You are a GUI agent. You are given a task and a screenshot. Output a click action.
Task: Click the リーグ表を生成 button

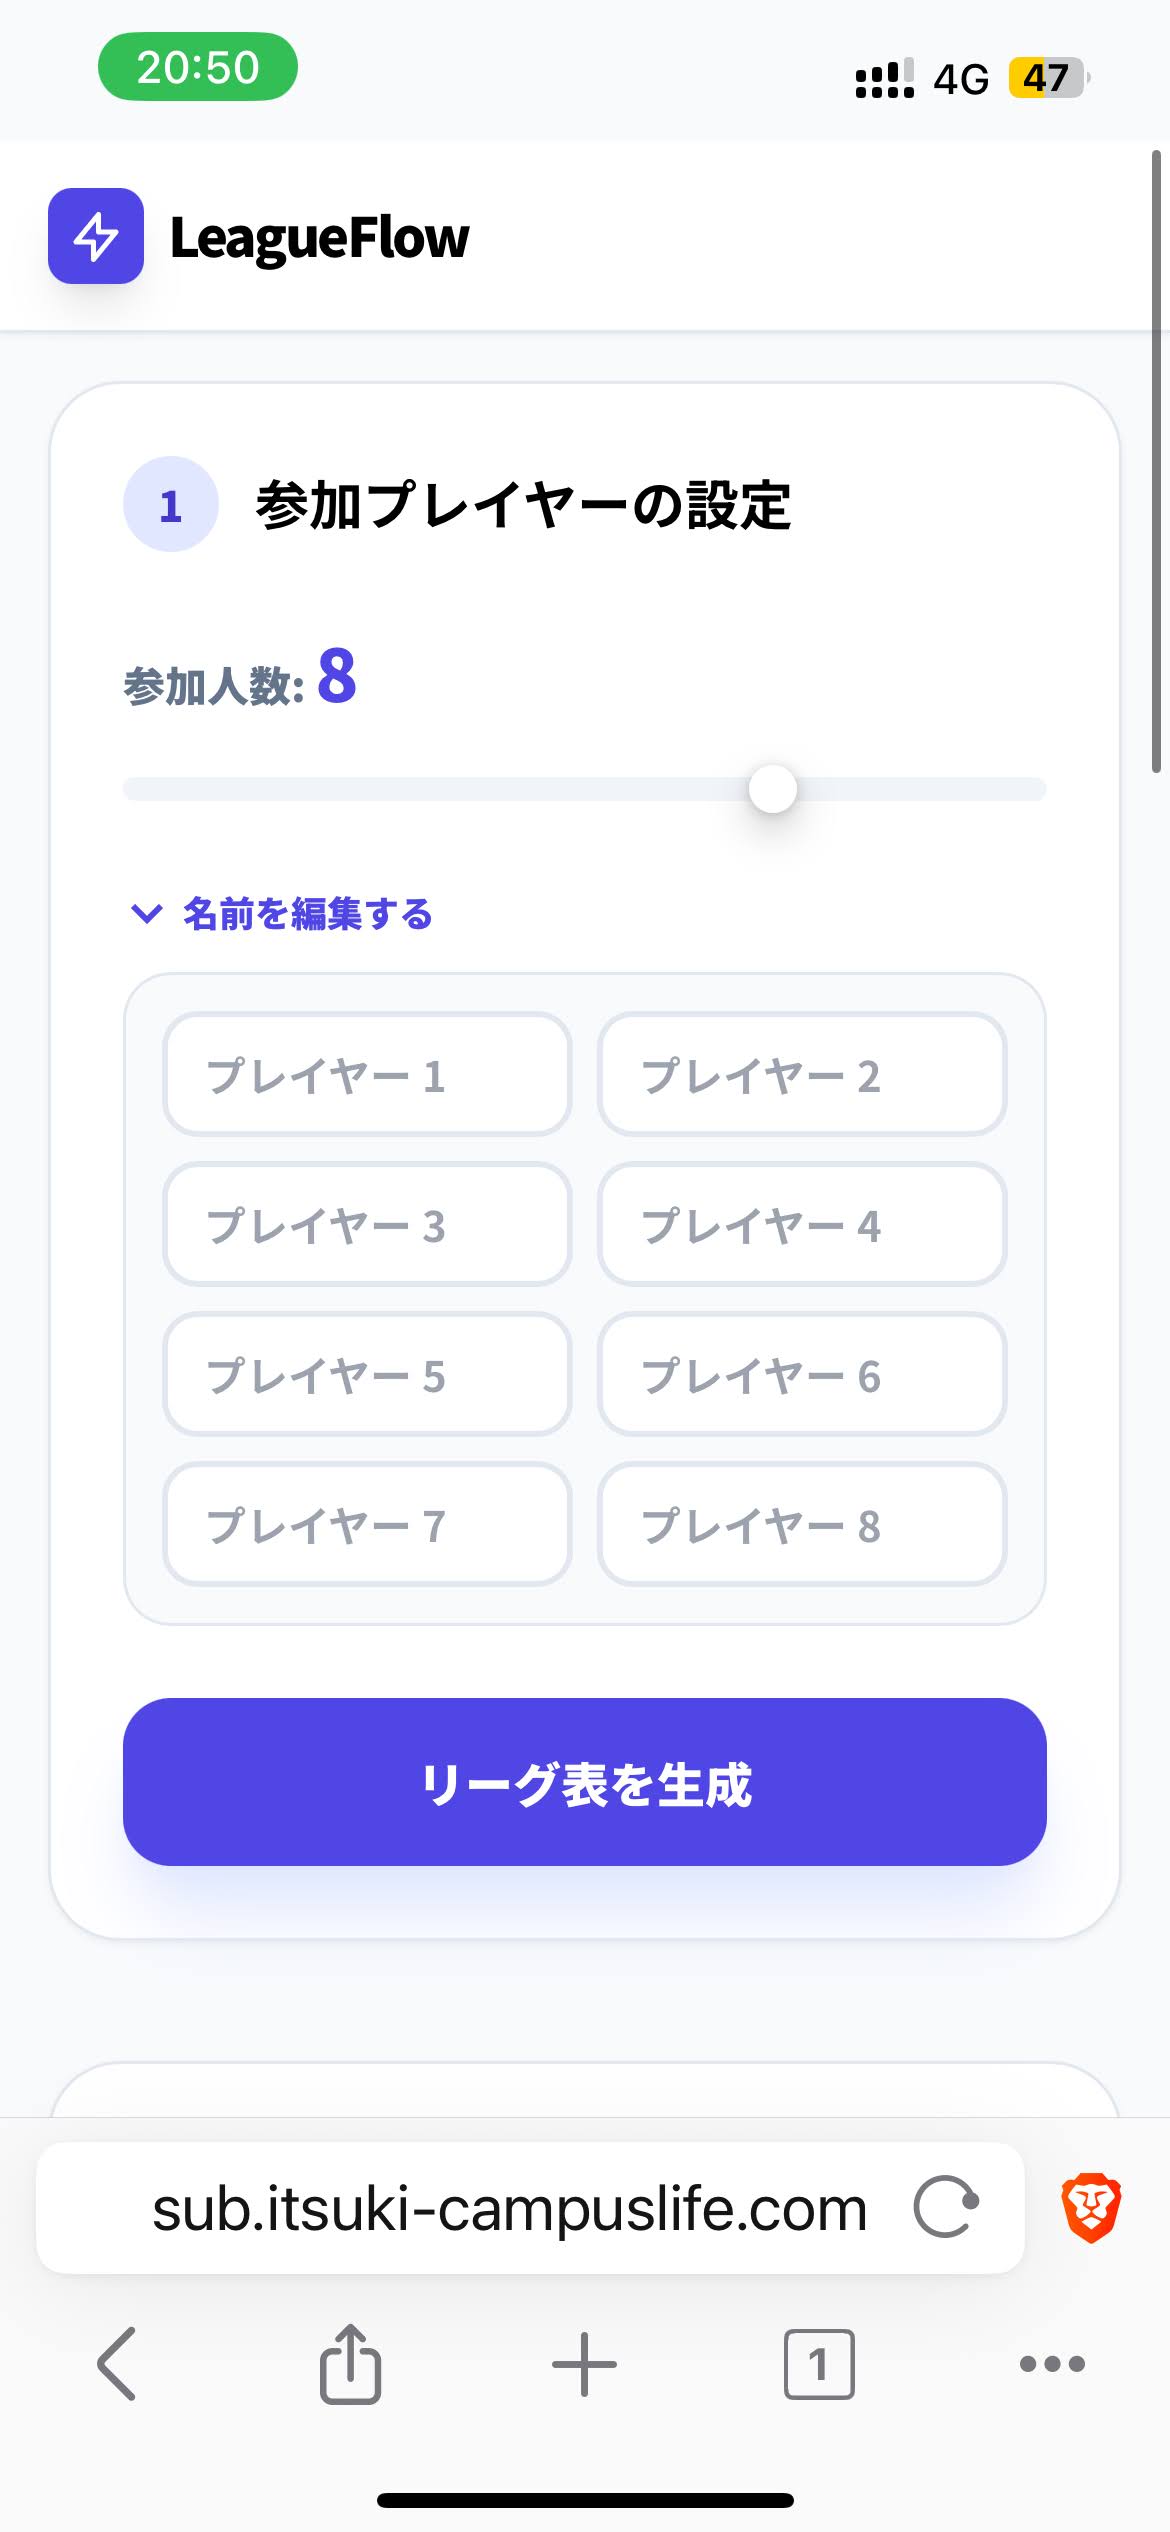pos(584,1782)
